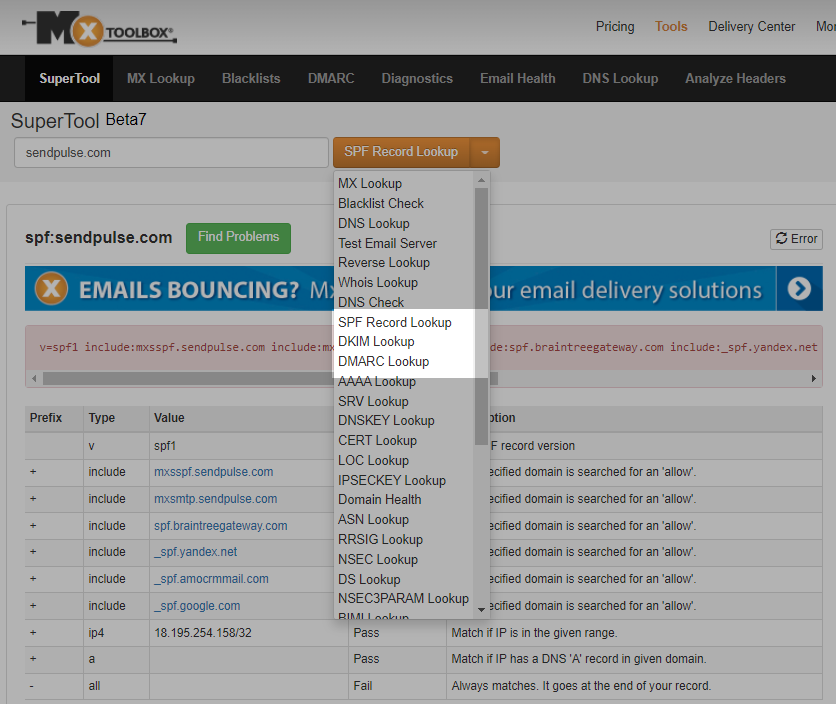
Task: Open the SuperTool tab
Action: pyautogui.click(x=69, y=78)
